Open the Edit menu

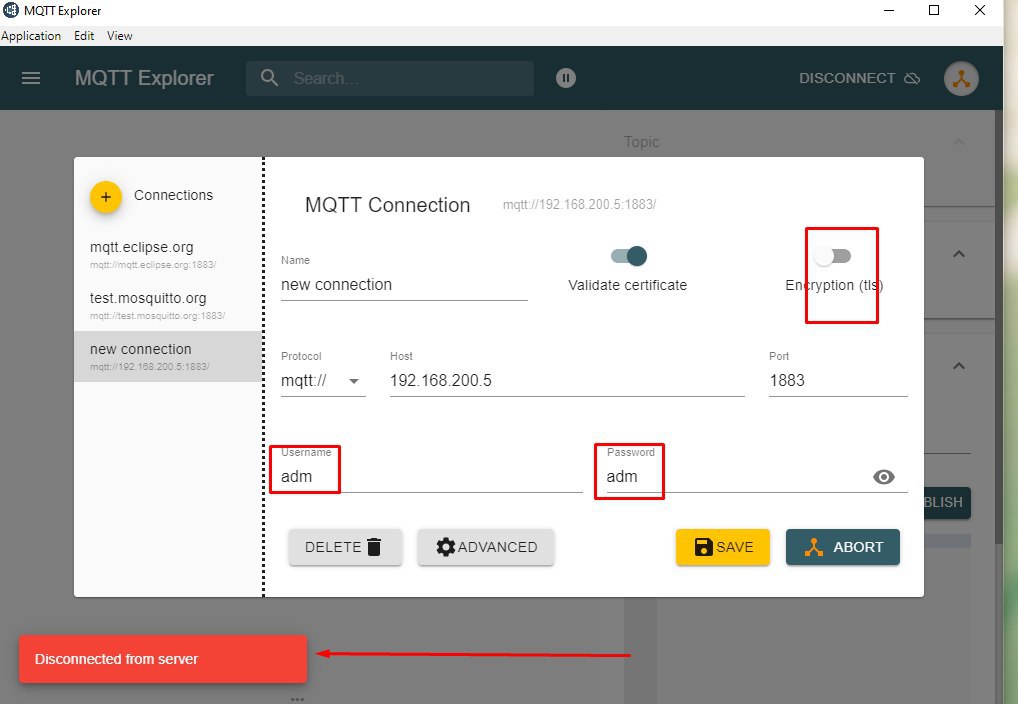coord(84,36)
